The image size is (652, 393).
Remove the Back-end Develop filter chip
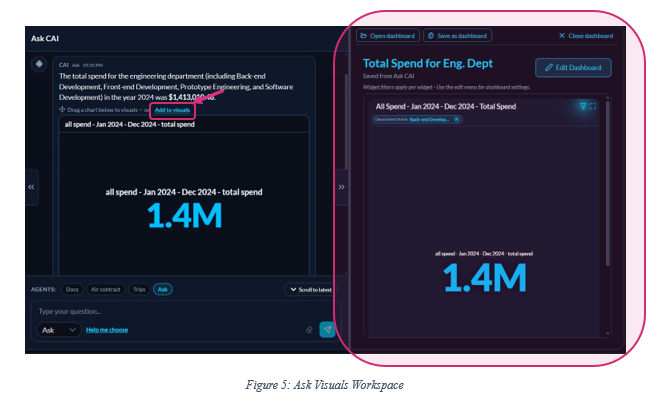coord(456,119)
